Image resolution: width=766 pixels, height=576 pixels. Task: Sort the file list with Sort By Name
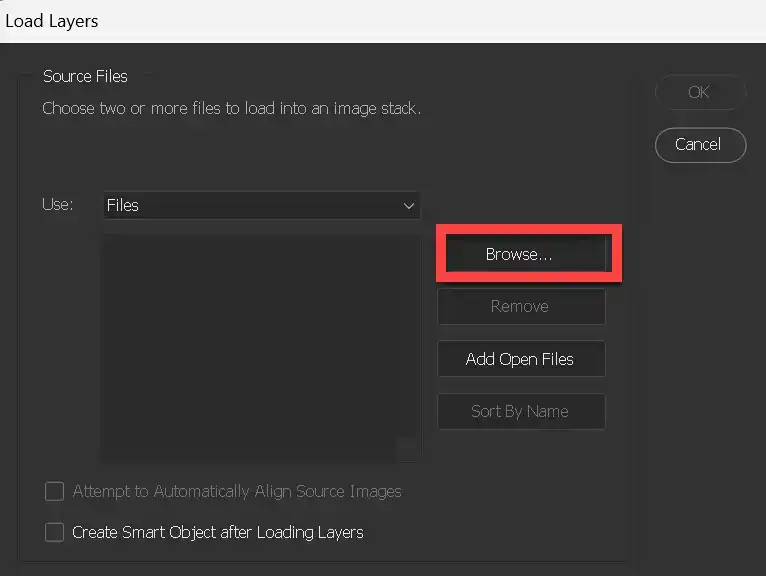pyautogui.click(x=520, y=411)
